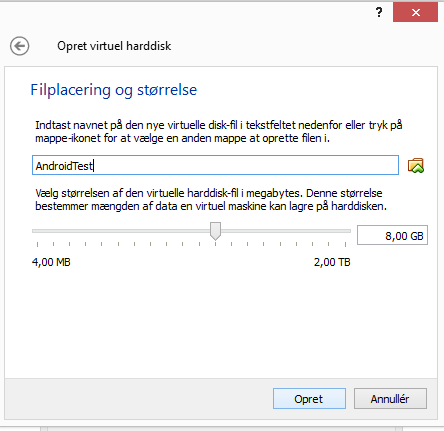Click slider track right of the handle
444x431 pixels.
[286, 231]
